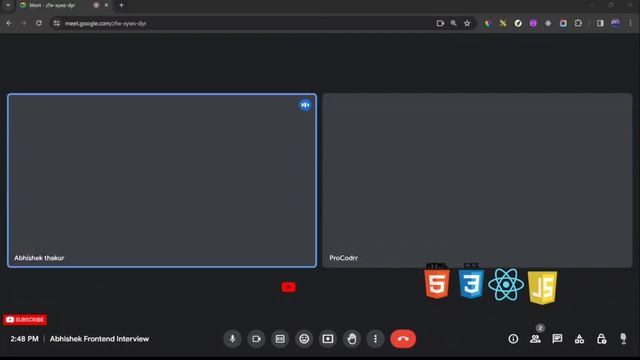Click the Present now screen share icon

[x=328, y=339]
